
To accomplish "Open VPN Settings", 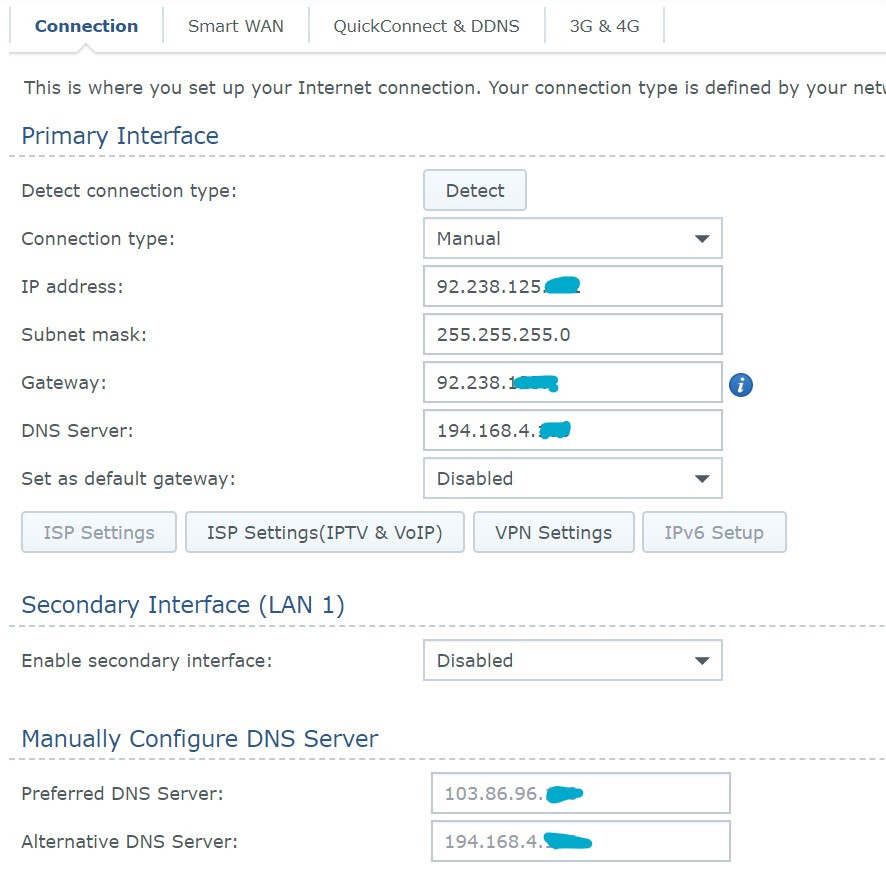I will coord(553,532).
